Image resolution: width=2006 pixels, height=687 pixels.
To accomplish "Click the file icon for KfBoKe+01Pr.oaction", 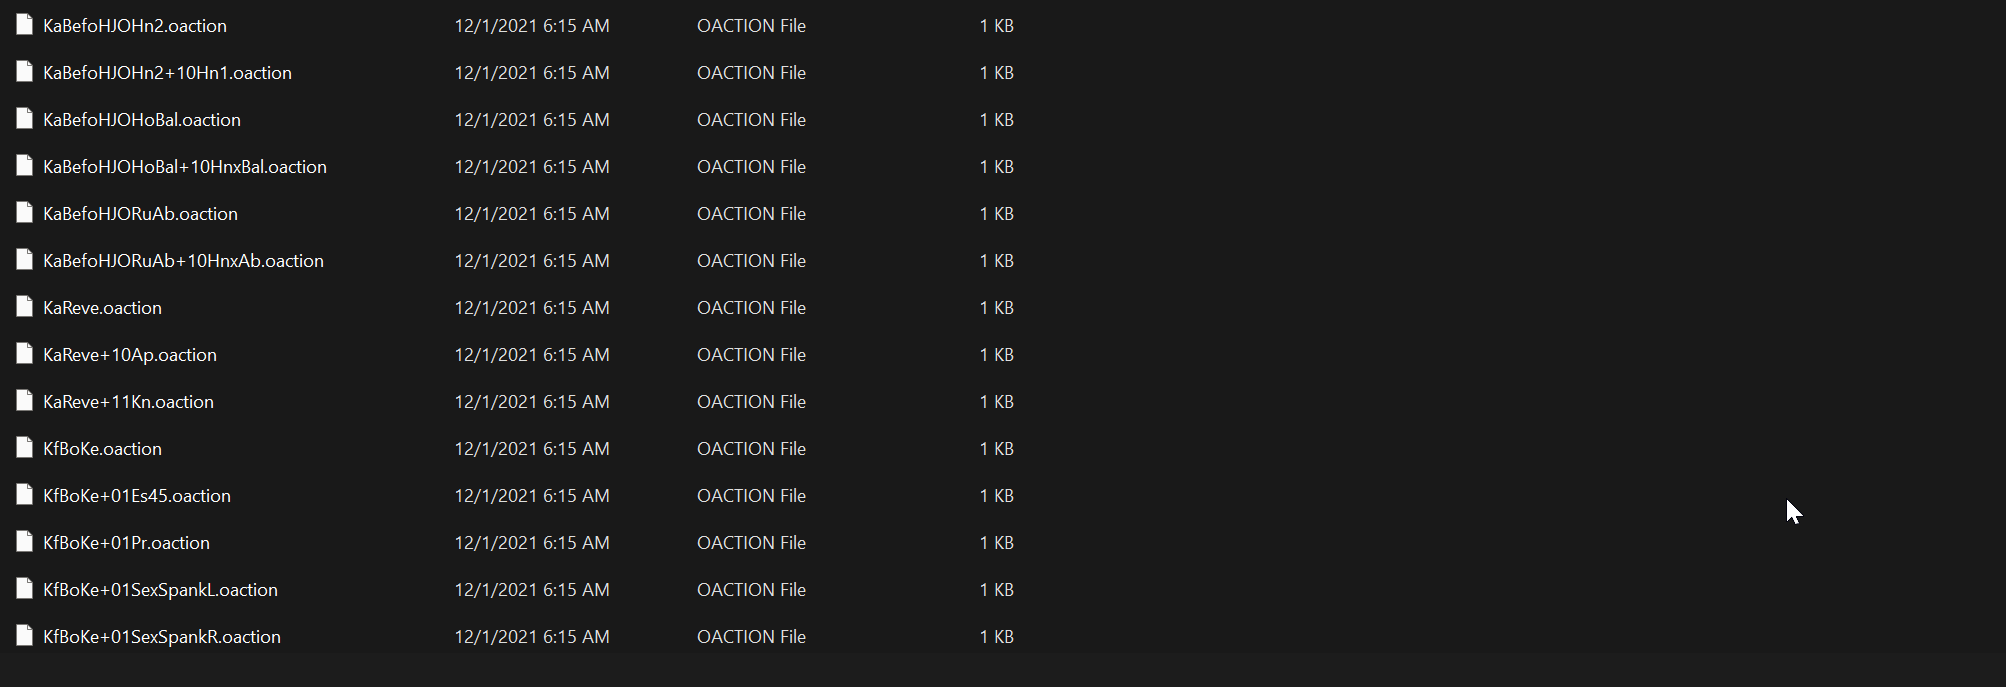I will pos(24,542).
